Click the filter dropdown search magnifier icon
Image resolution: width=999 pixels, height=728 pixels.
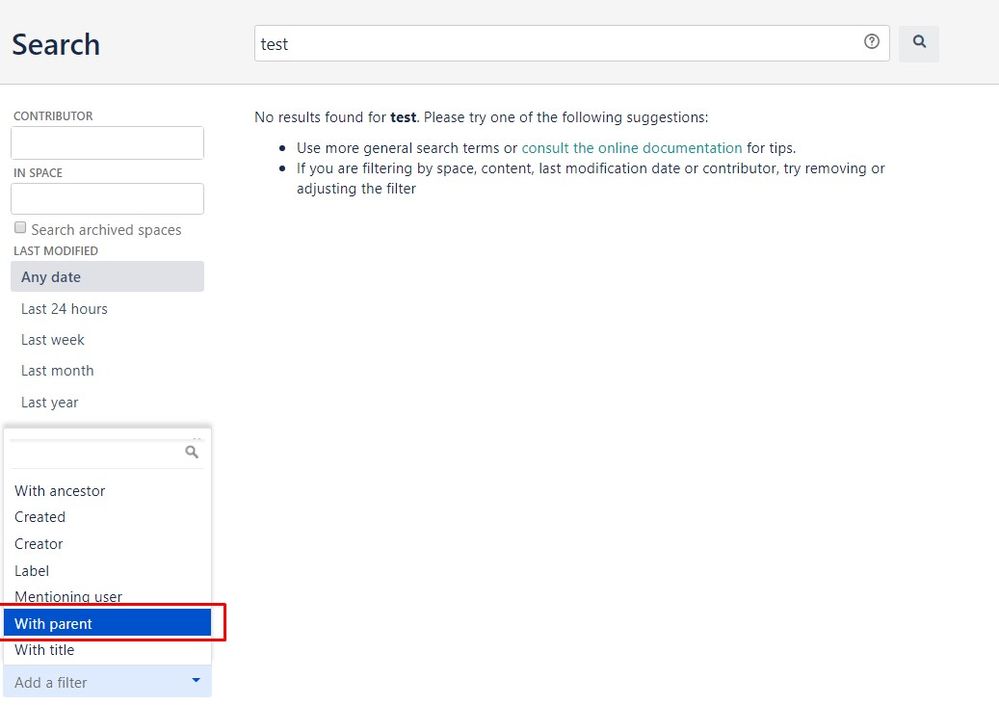click(x=191, y=452)
